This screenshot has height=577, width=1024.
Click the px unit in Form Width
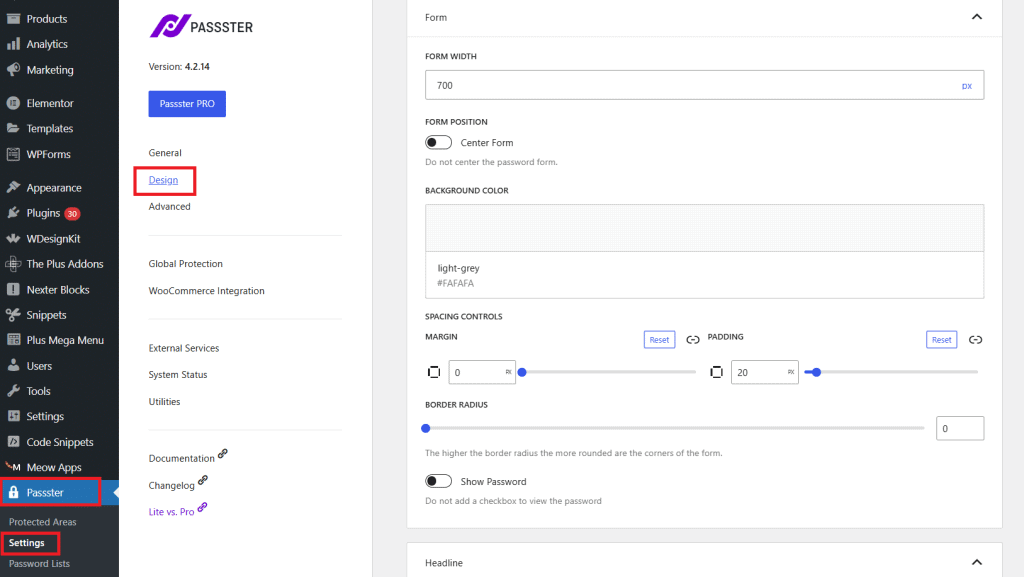(967, 86)
